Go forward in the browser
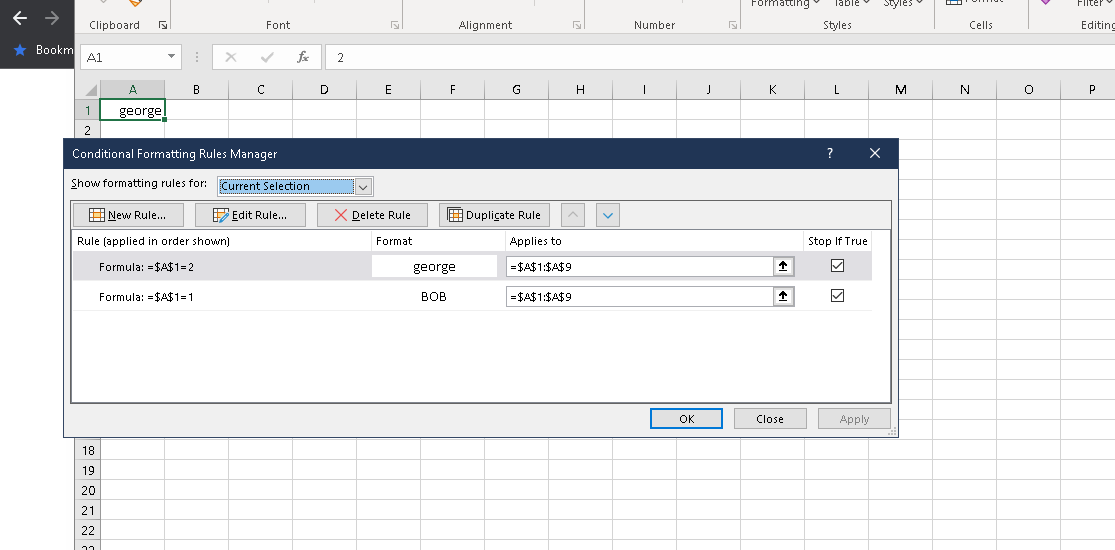1115x550 pixels. tap(52, 18)
